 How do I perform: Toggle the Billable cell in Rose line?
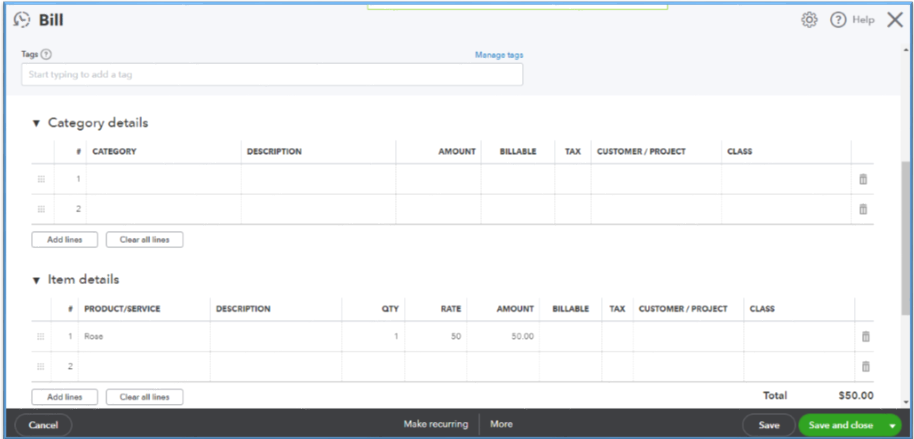point(571,336)
